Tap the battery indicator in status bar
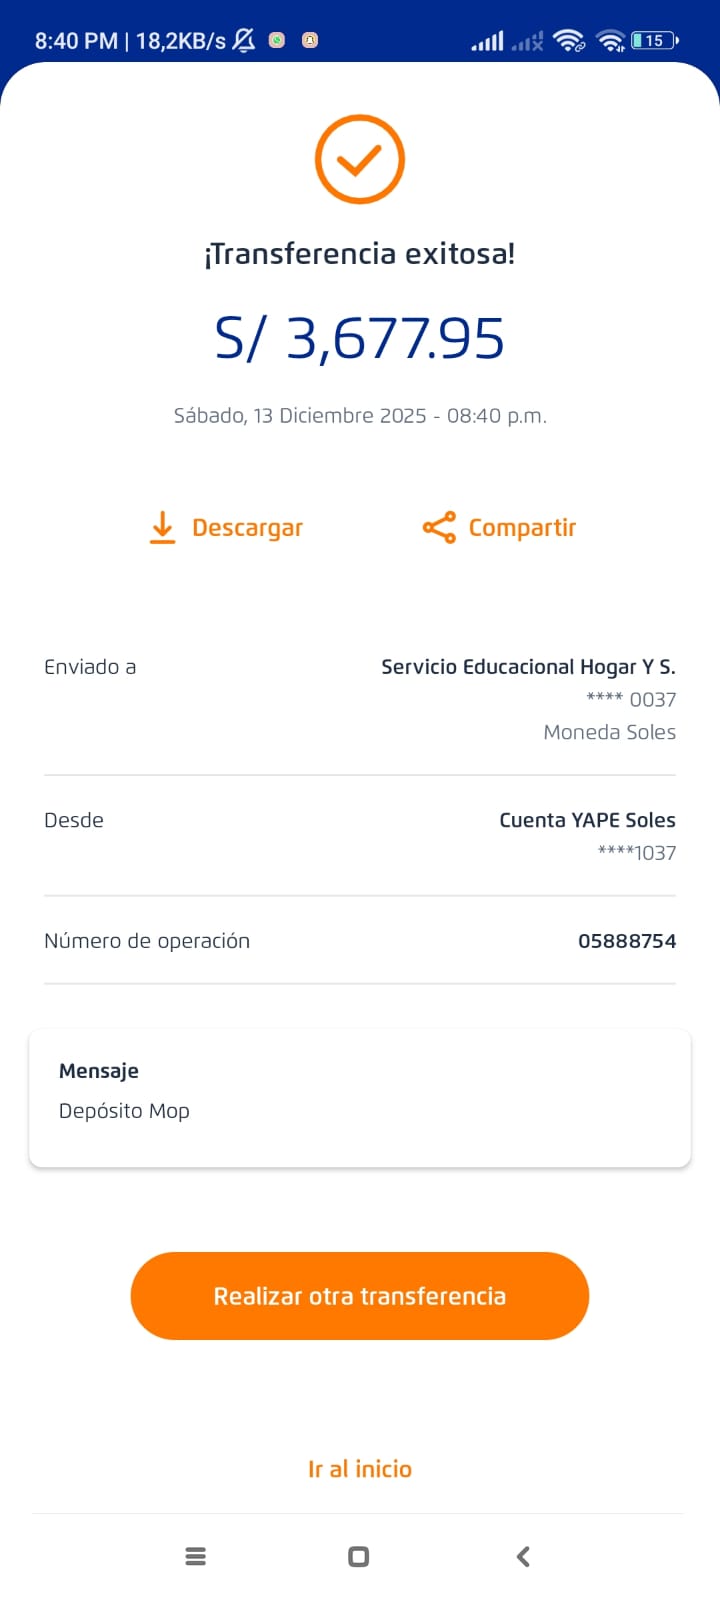Image resolution: width=720 pixels, height=1600 pixels. [x=654, y=41]
